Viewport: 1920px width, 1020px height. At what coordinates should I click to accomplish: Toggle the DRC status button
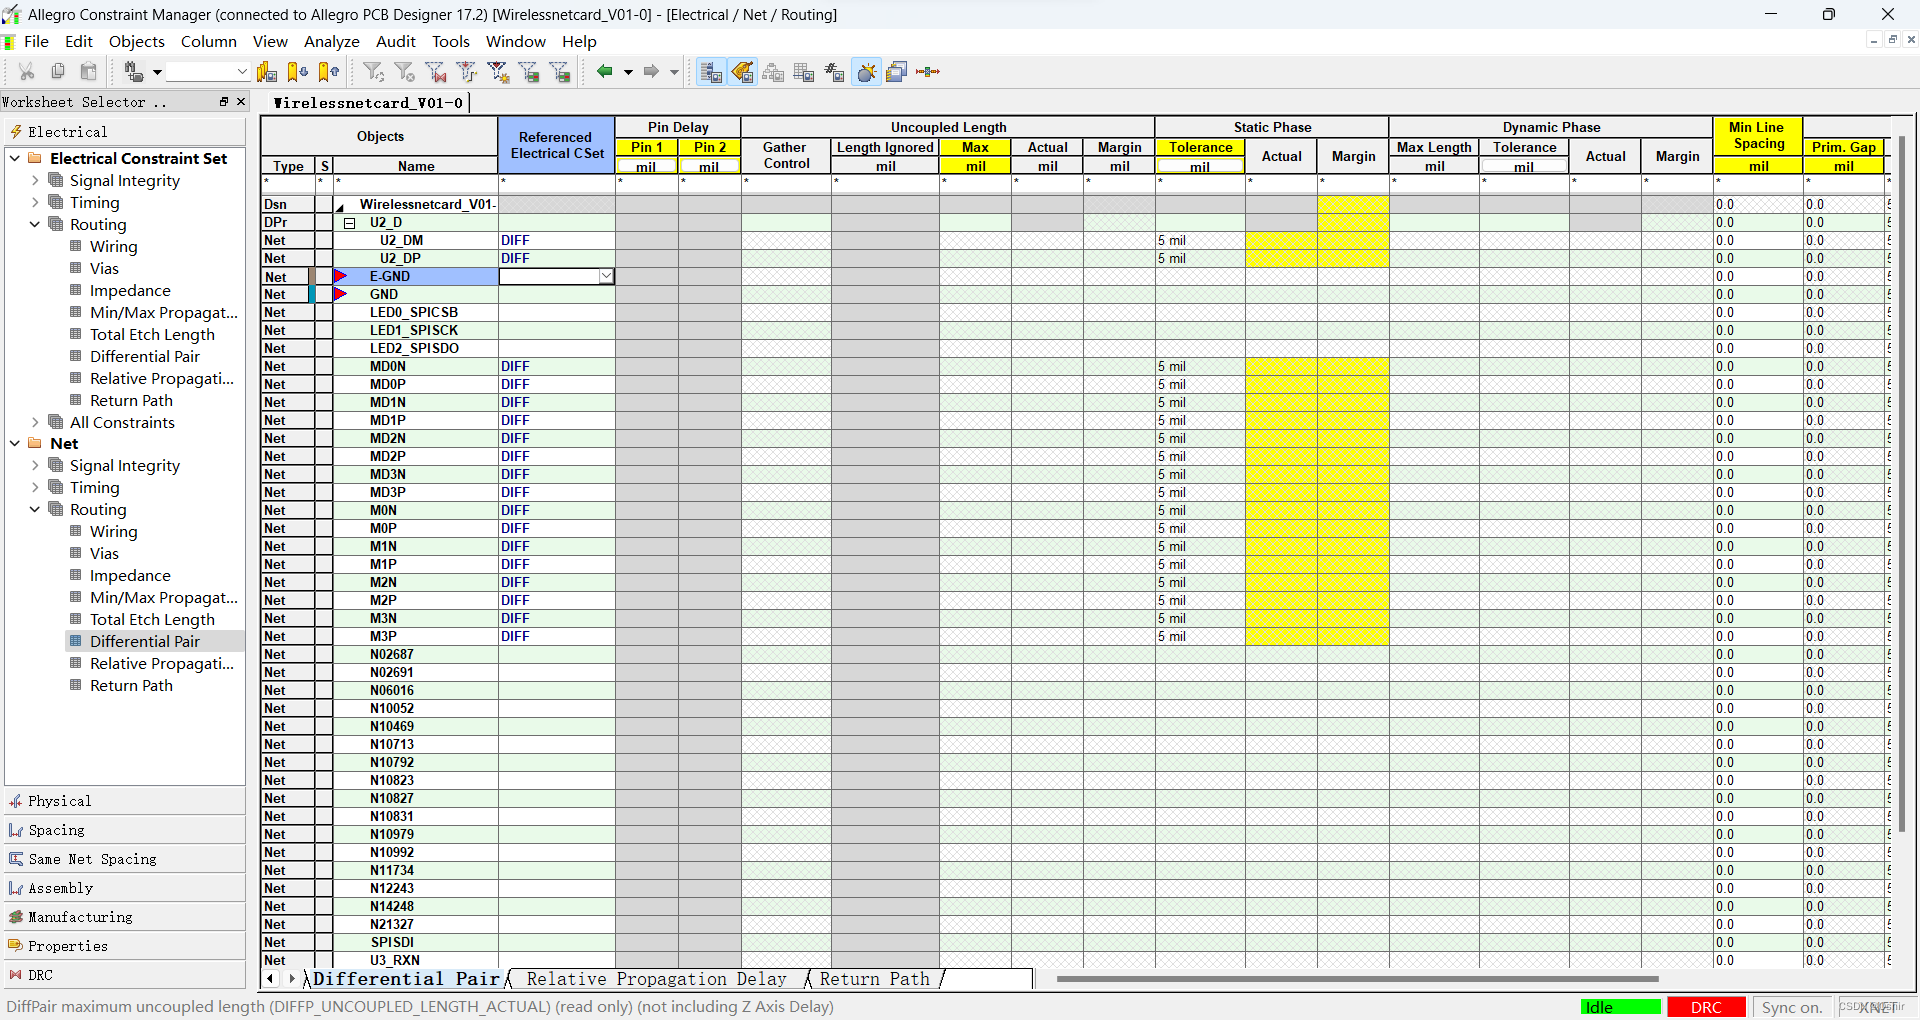(1706, 1007)
